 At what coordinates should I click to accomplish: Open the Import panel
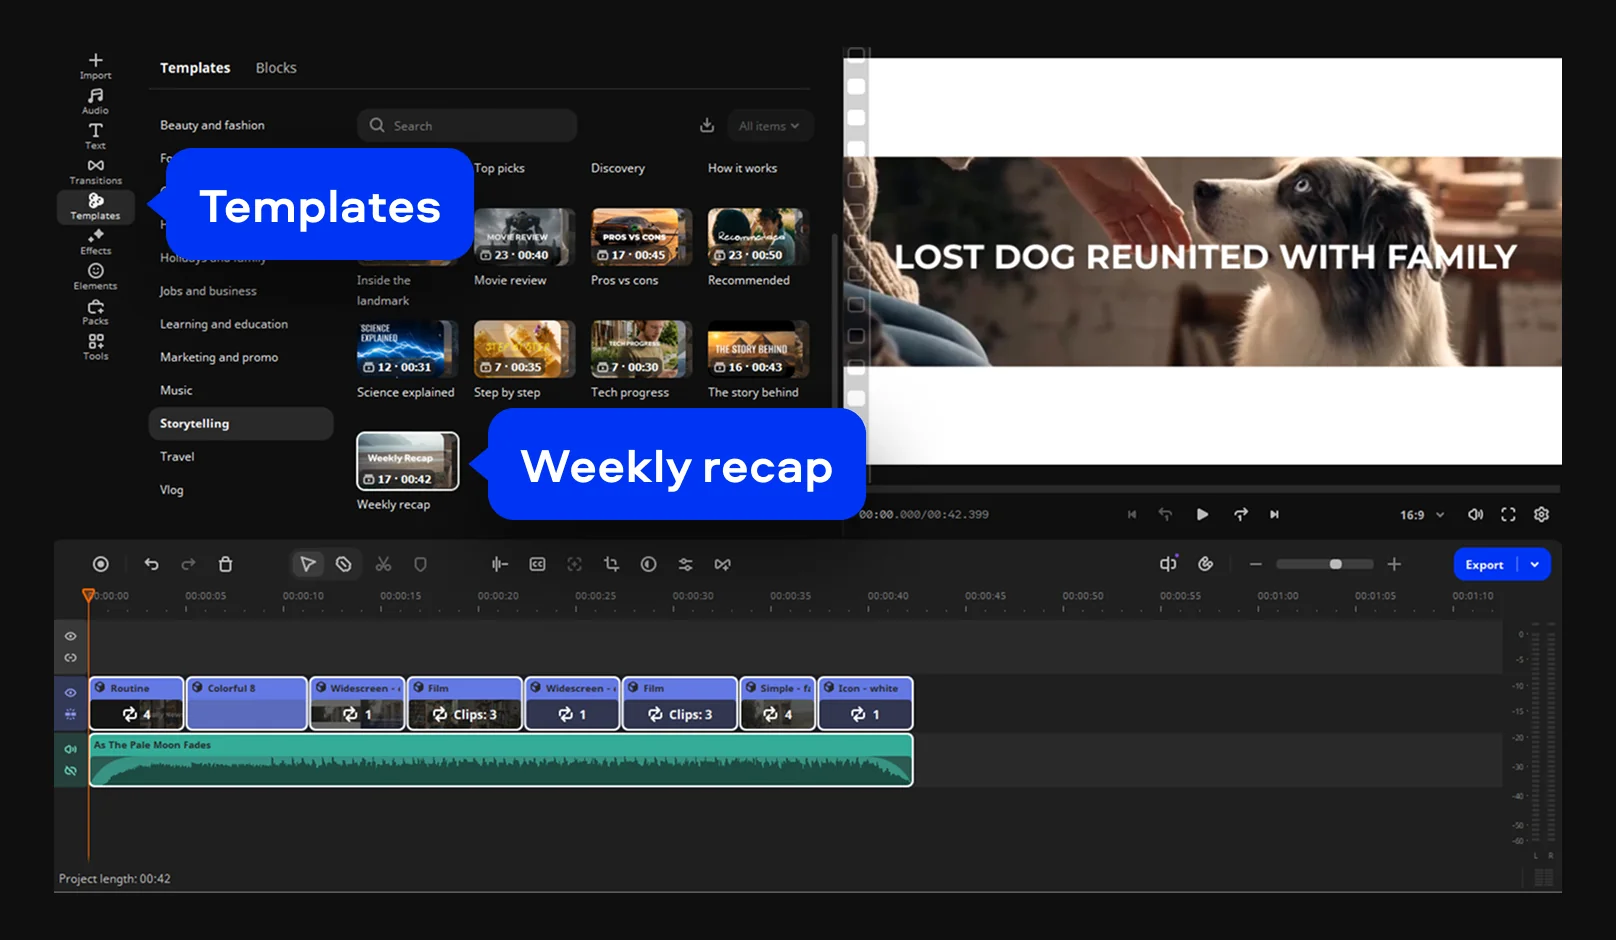tap(95, 66)
